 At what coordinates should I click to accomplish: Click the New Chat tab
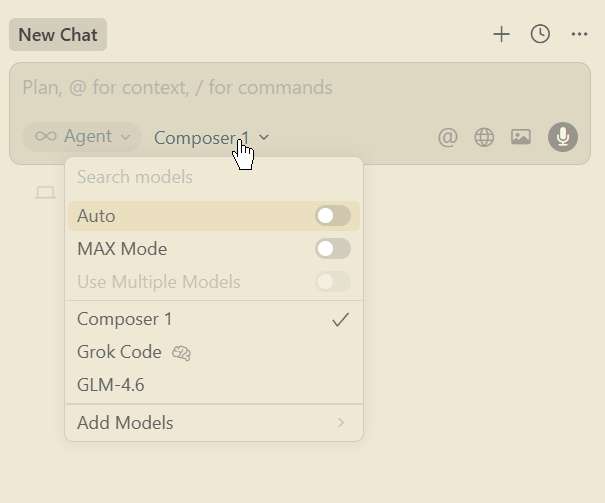(58, 35)
